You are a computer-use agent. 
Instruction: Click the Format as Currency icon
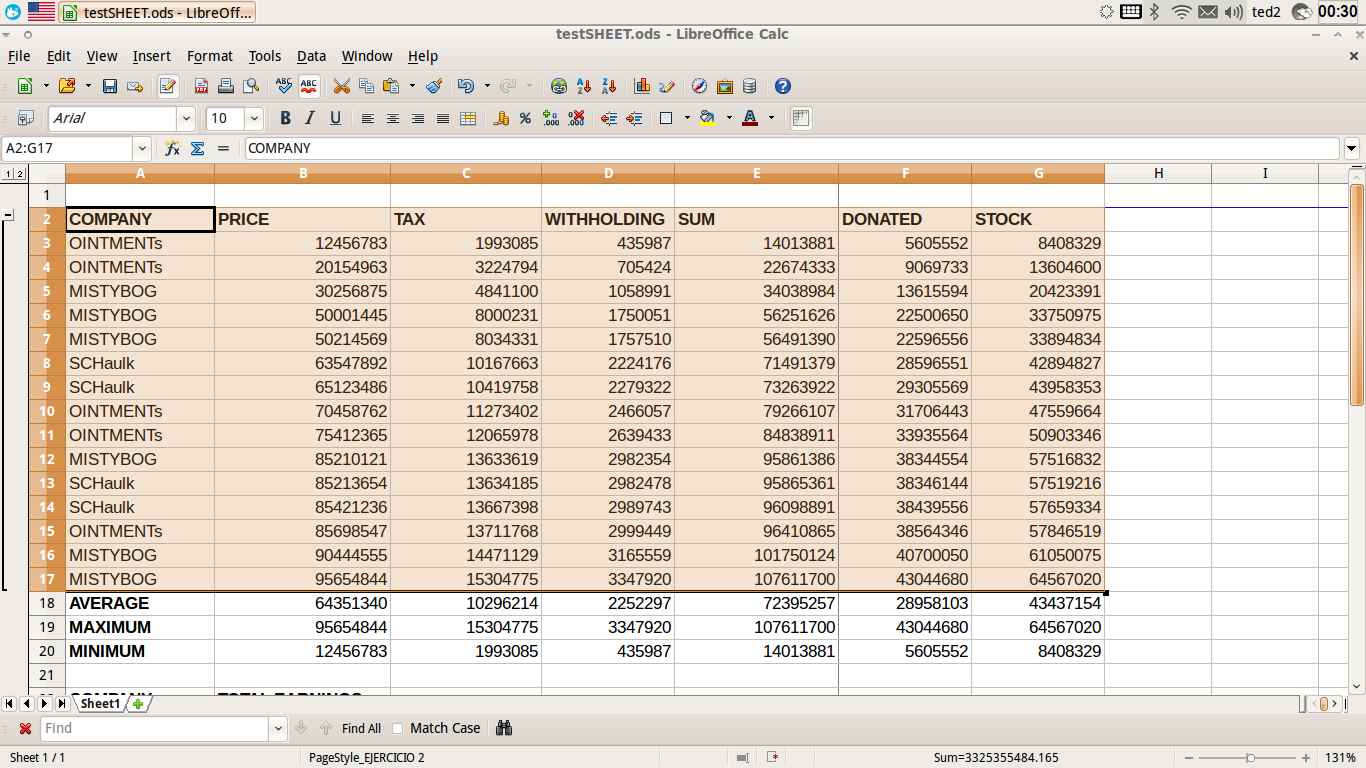501,119
